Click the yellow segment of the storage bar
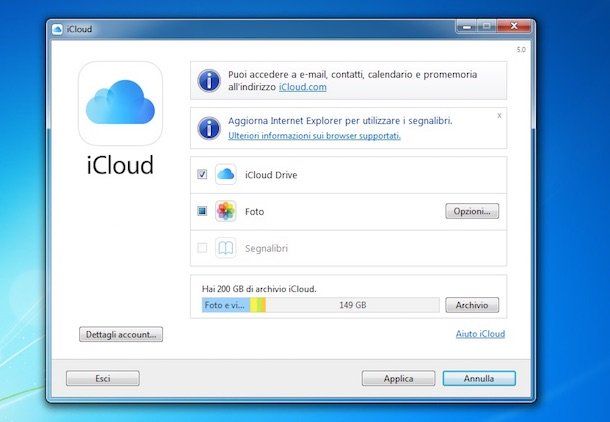 pos(254,305)
